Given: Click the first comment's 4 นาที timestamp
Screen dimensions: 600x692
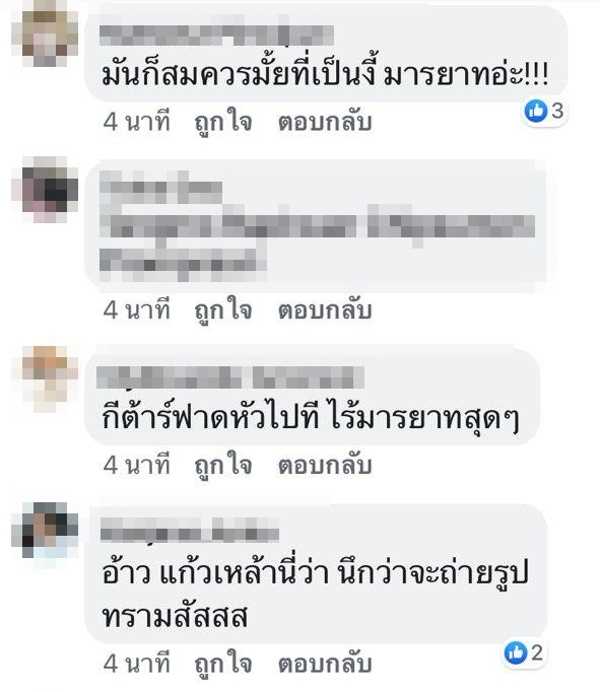Looking at the screenshot, I should pos(137,122).
